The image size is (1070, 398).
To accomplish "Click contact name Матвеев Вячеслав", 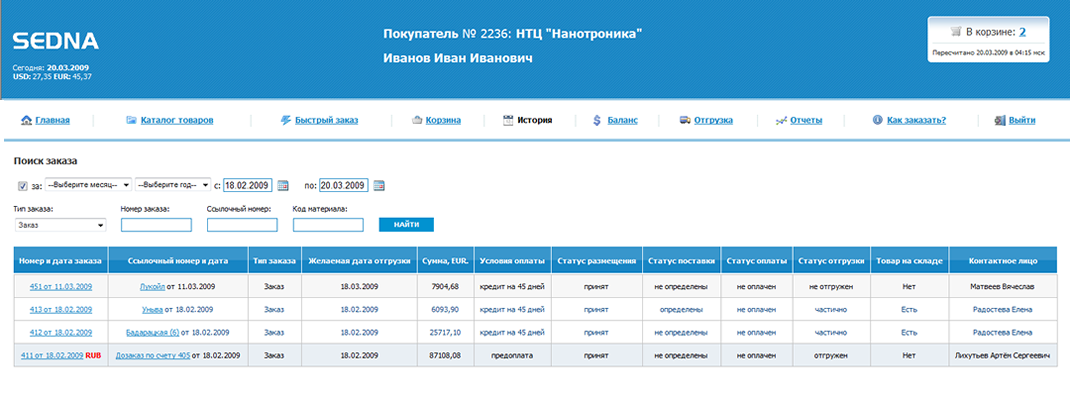I will (x=1002, y=287).
